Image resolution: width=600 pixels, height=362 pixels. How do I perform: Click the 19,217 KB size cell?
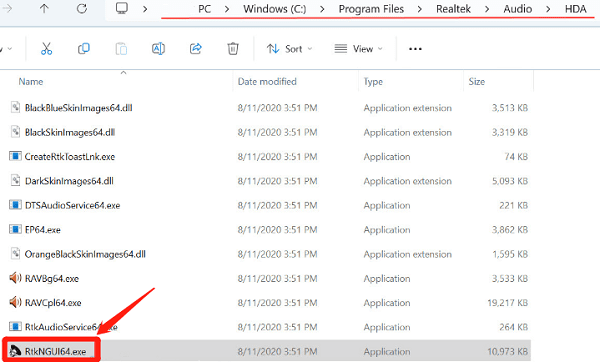click(508, 303)
